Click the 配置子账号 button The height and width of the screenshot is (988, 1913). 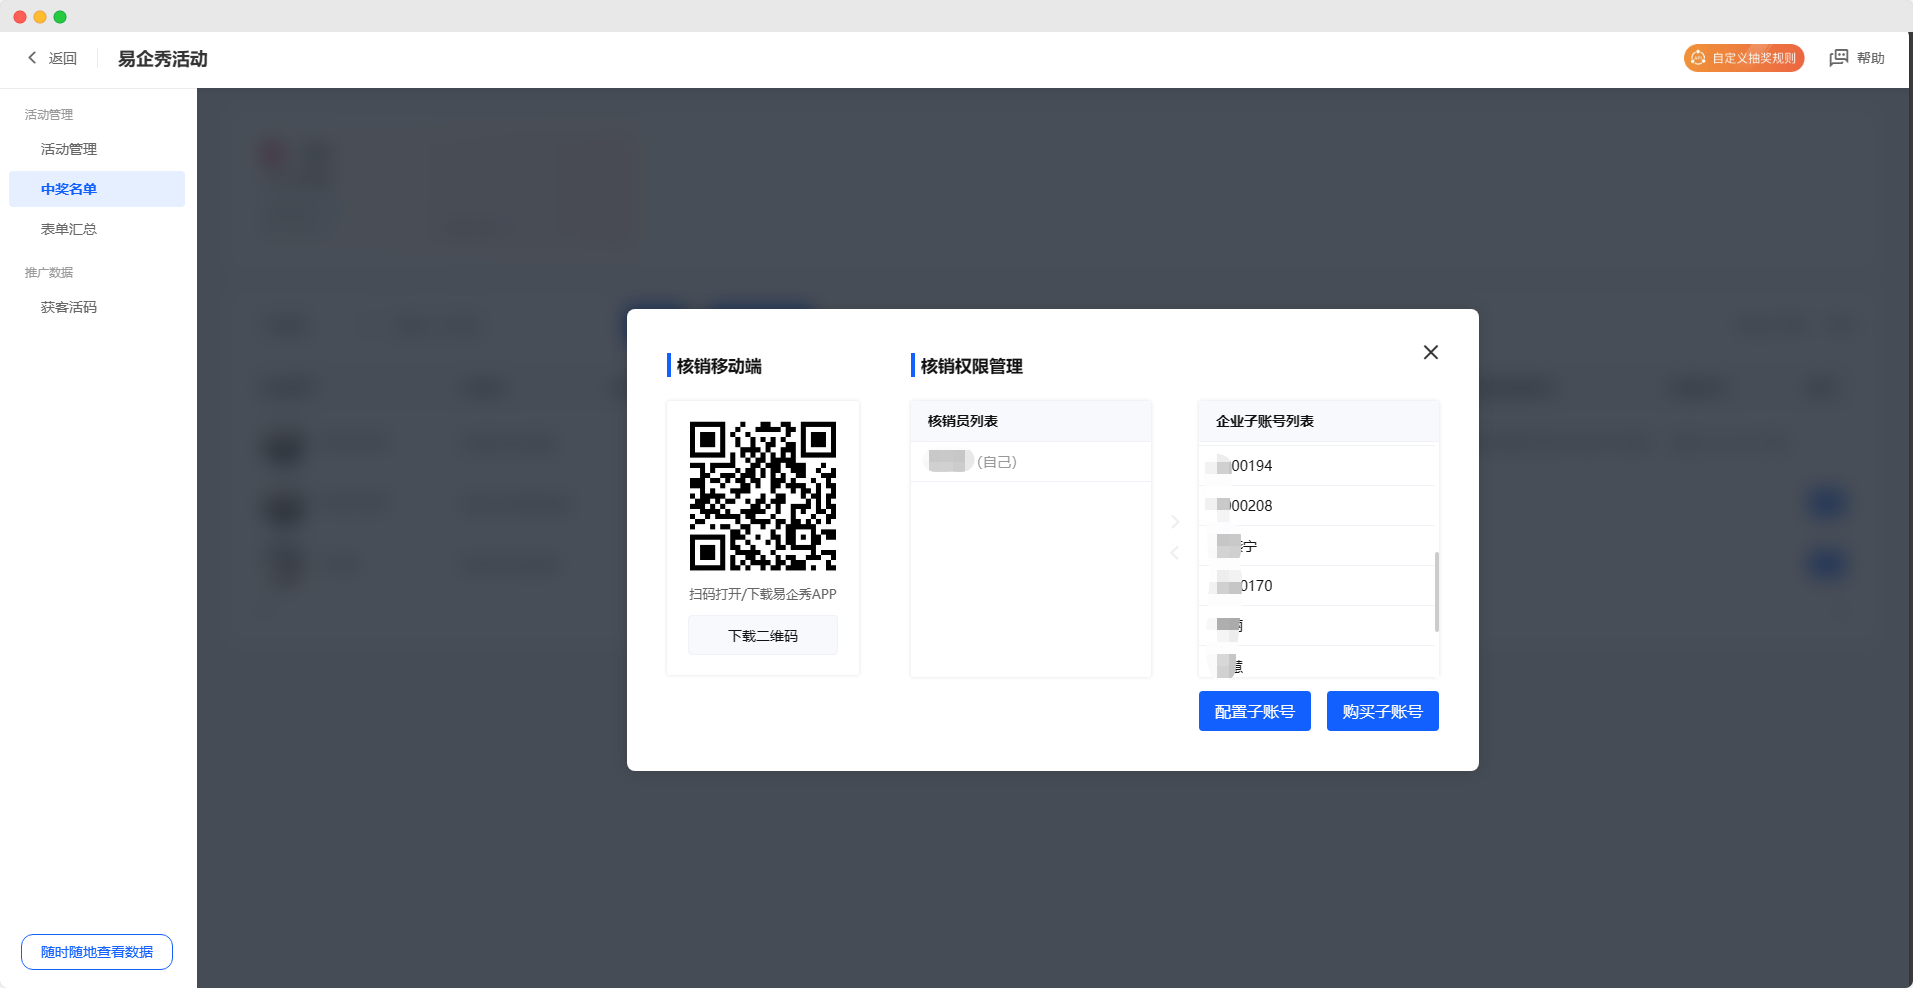point(1254,711)
